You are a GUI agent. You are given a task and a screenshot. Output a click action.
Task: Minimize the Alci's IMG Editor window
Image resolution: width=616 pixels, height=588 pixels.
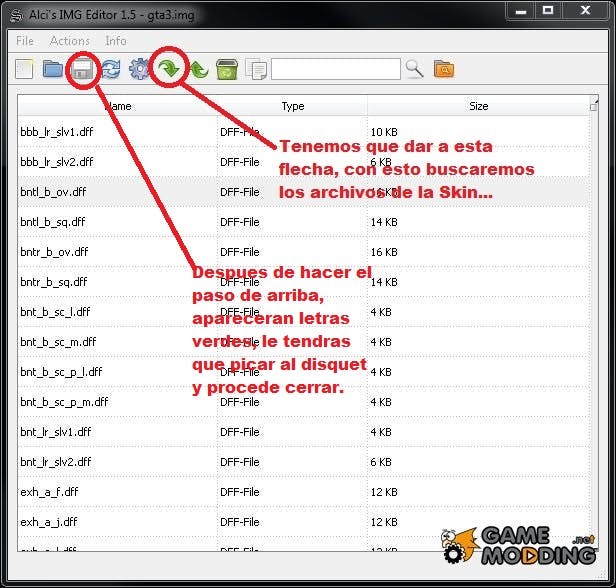click(x=521, y=11)
